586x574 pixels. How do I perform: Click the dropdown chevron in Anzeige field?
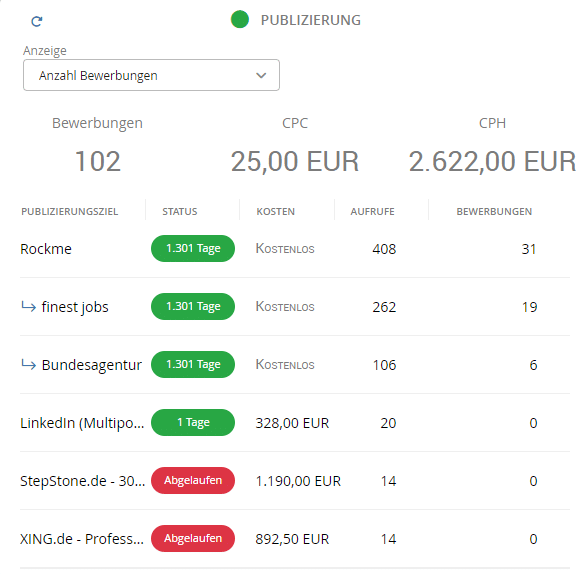coord(261,75)
